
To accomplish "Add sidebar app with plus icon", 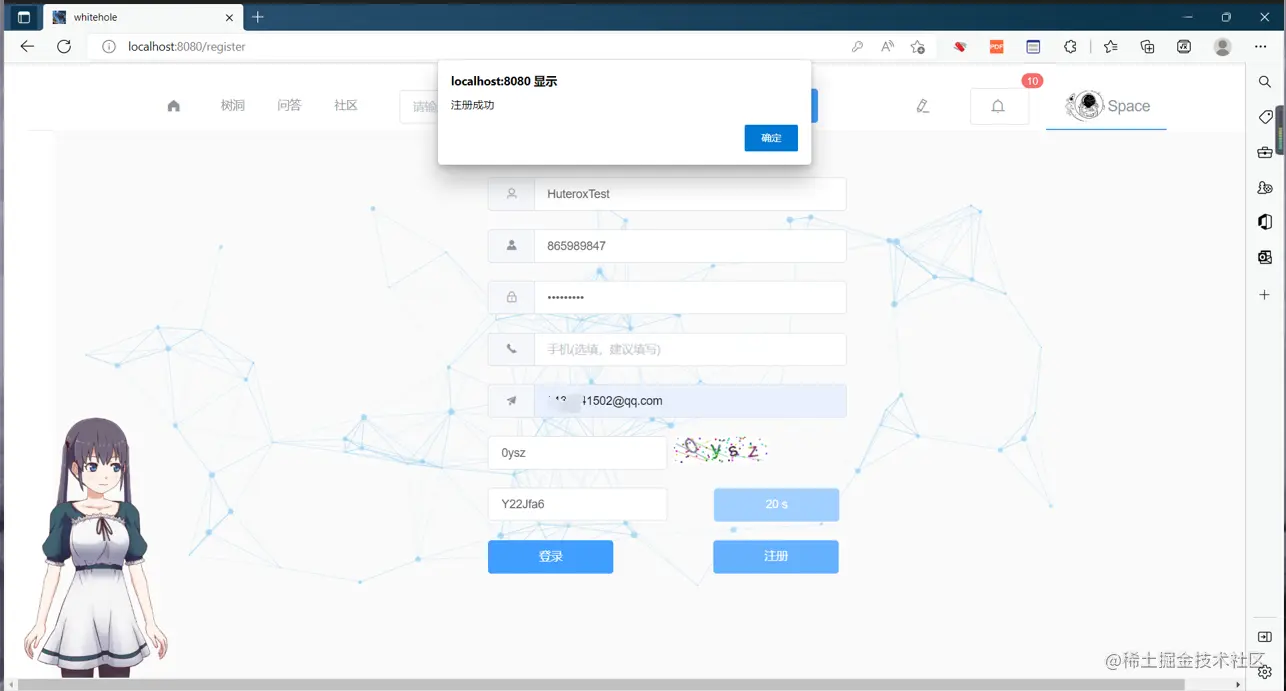I will pos(1265,294).
